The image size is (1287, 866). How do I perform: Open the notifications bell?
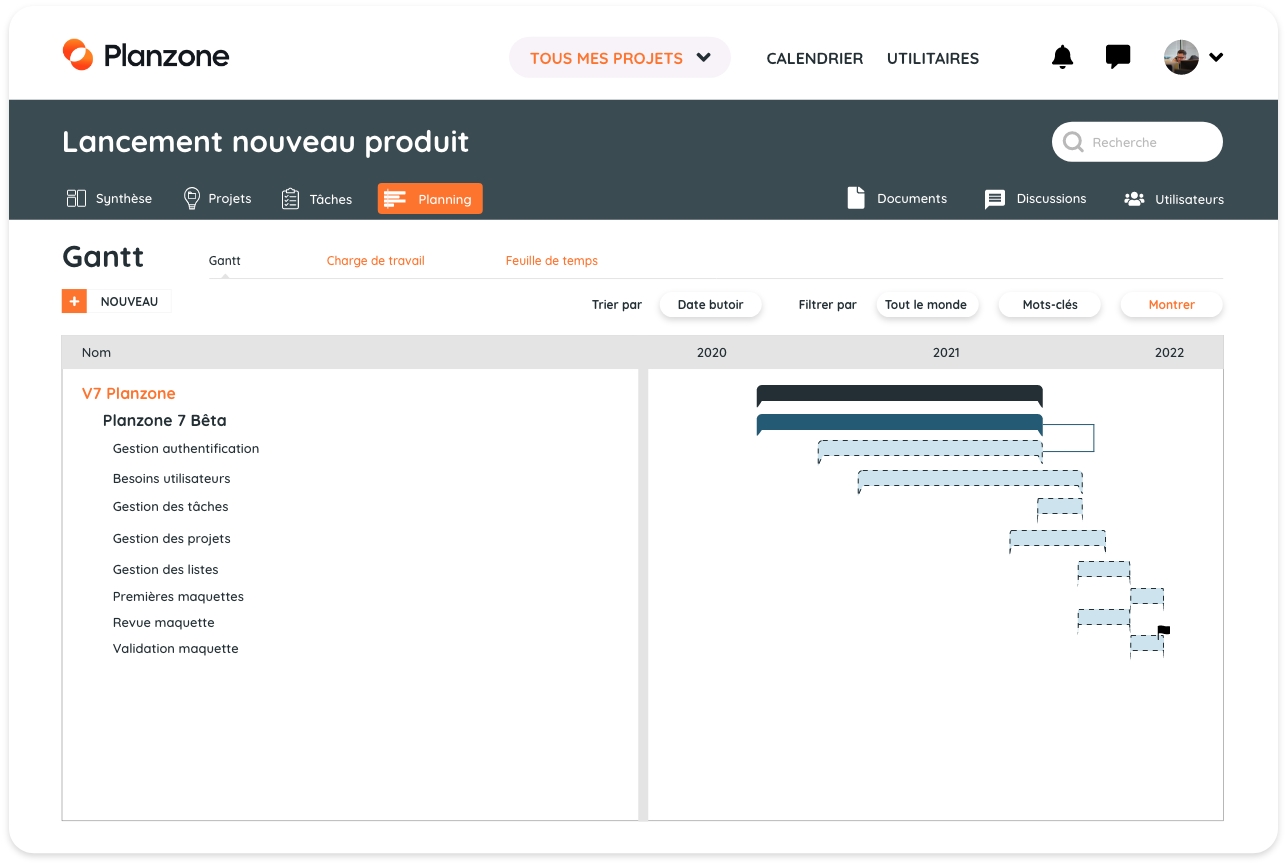point(1062,57)
